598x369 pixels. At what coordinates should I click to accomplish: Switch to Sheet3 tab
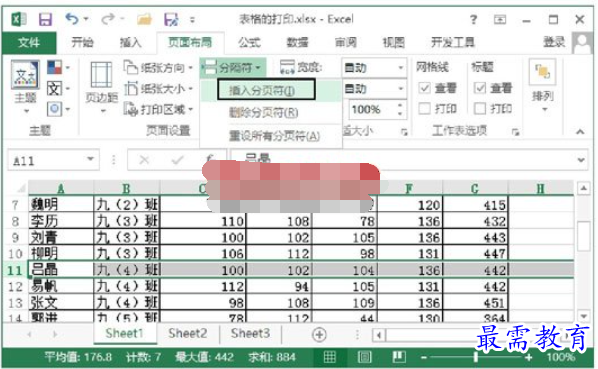click(x=250, y=334)
